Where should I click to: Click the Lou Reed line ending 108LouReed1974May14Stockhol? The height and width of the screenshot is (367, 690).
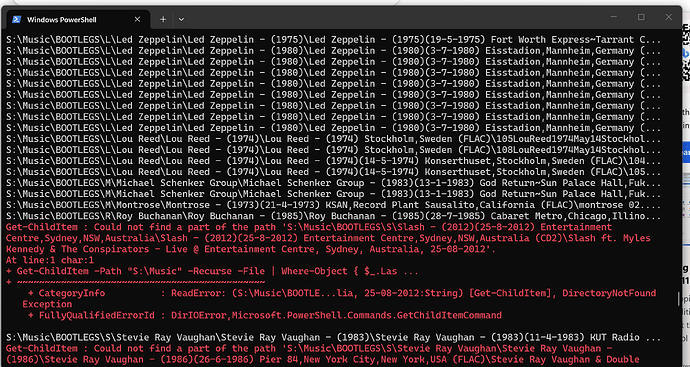[x=333, y=150]
